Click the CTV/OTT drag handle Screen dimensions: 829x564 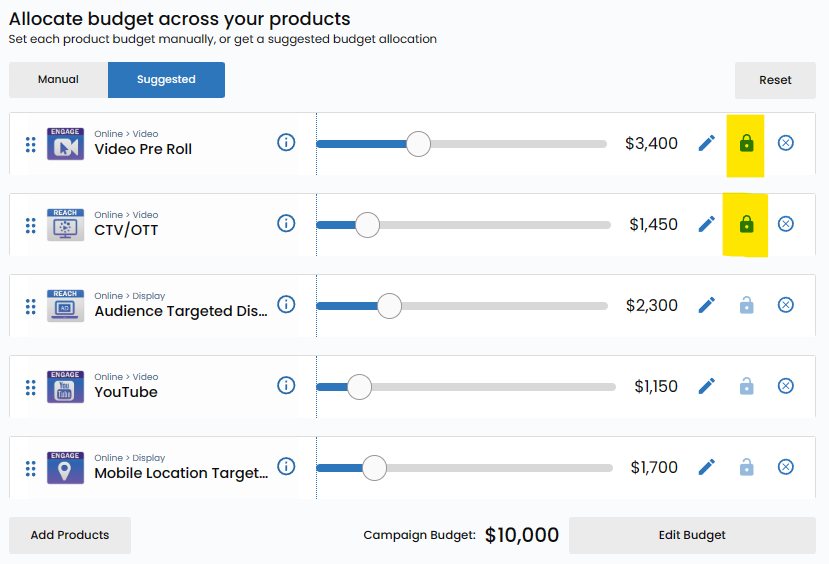click(x=30, y=224)
